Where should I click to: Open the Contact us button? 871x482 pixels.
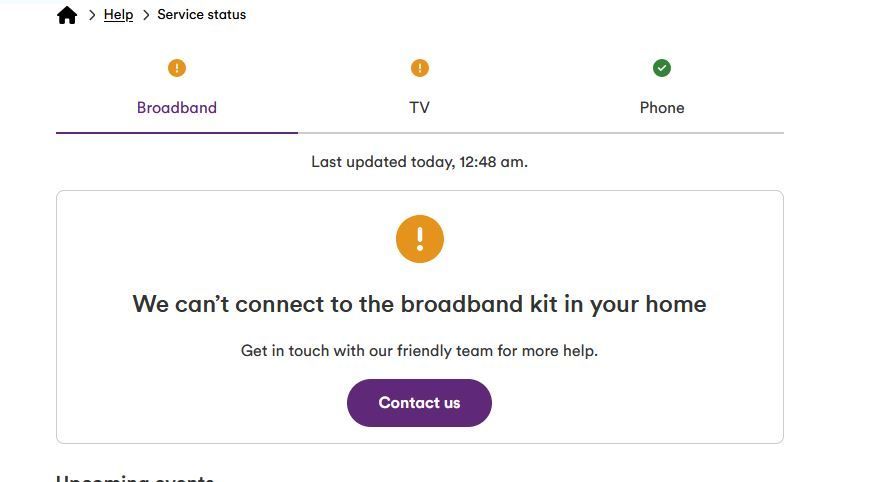[419, 403]
